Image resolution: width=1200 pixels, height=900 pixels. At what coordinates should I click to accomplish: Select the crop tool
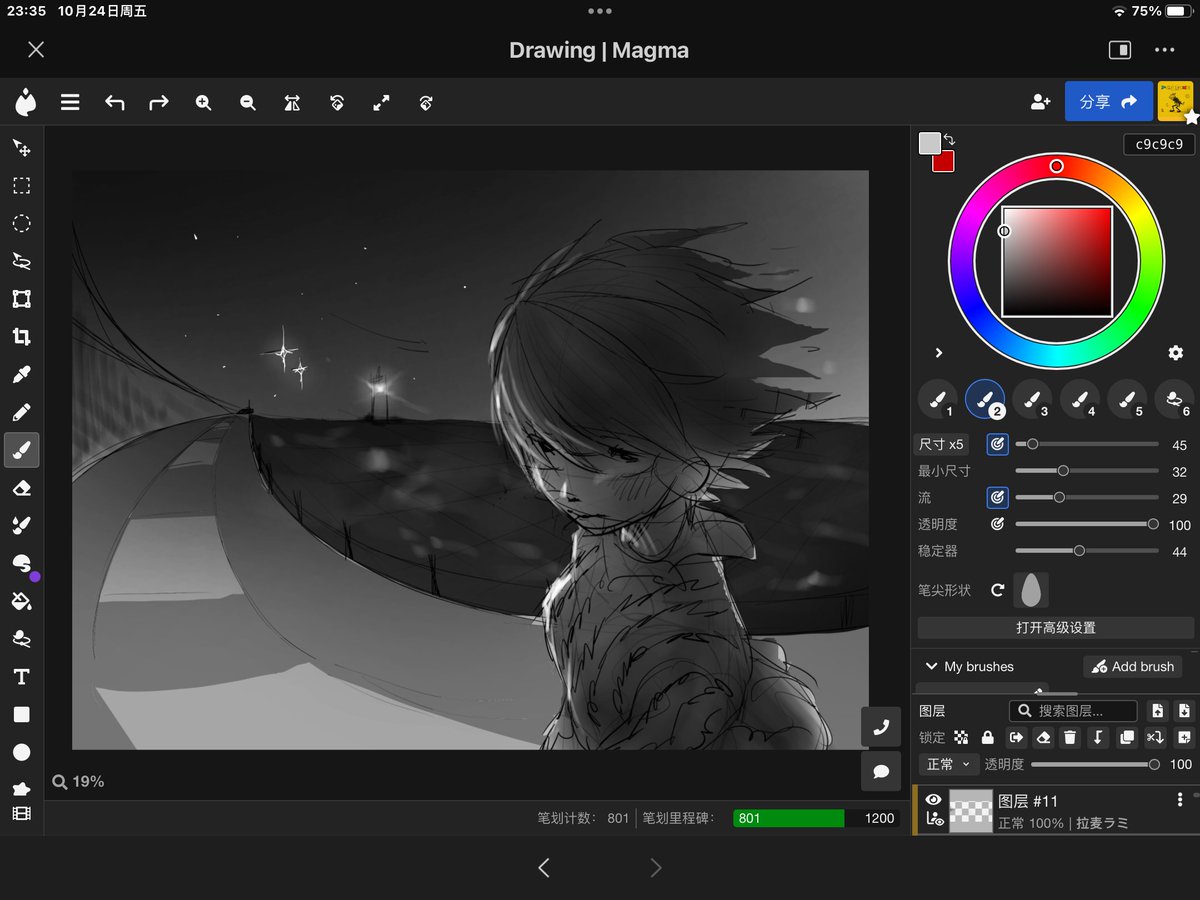[x=21, y=337]
